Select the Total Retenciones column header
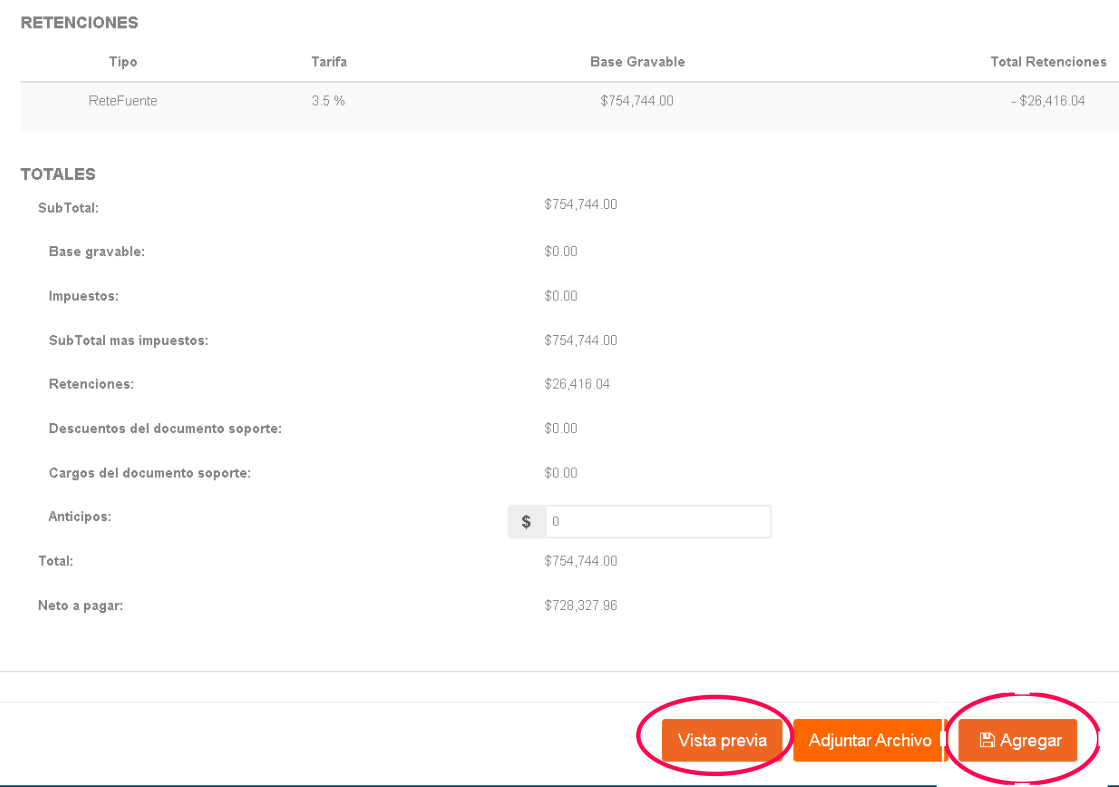Screen dimensions: 1119x787 point(1048,61)
